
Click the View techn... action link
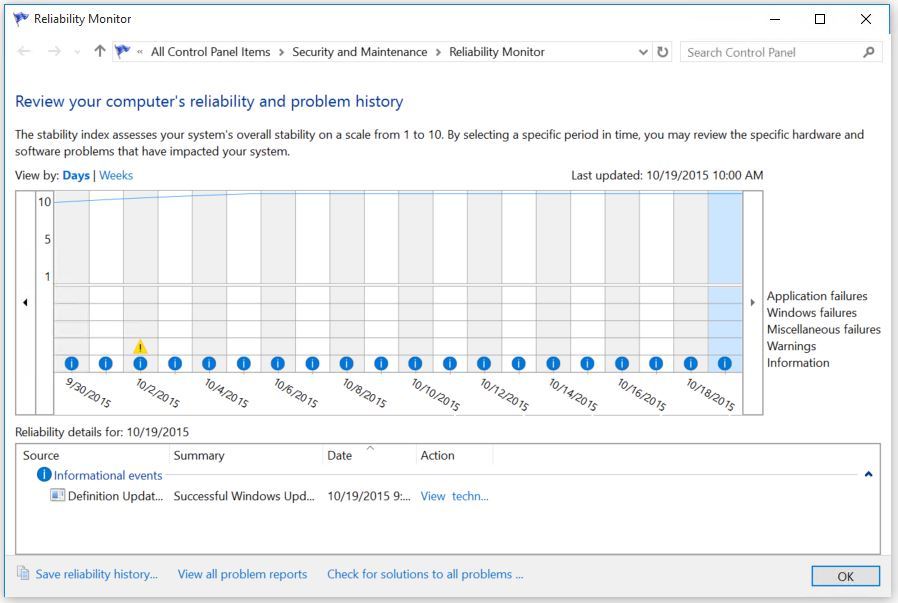[x=454, y=496]
